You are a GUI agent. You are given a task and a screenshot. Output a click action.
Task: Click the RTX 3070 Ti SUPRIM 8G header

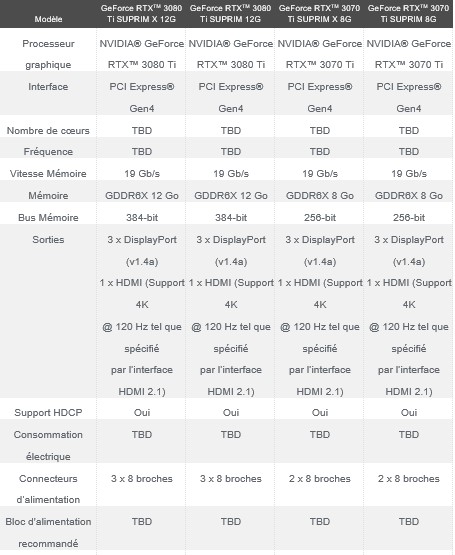click(409, 13)
